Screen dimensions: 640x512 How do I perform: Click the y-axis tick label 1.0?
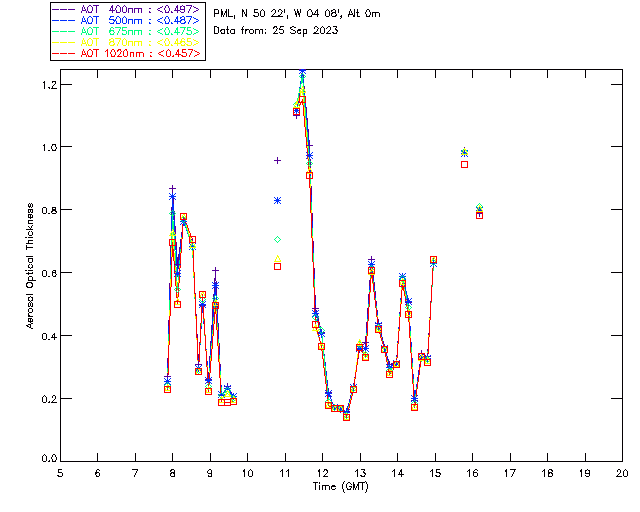point(47,147)
